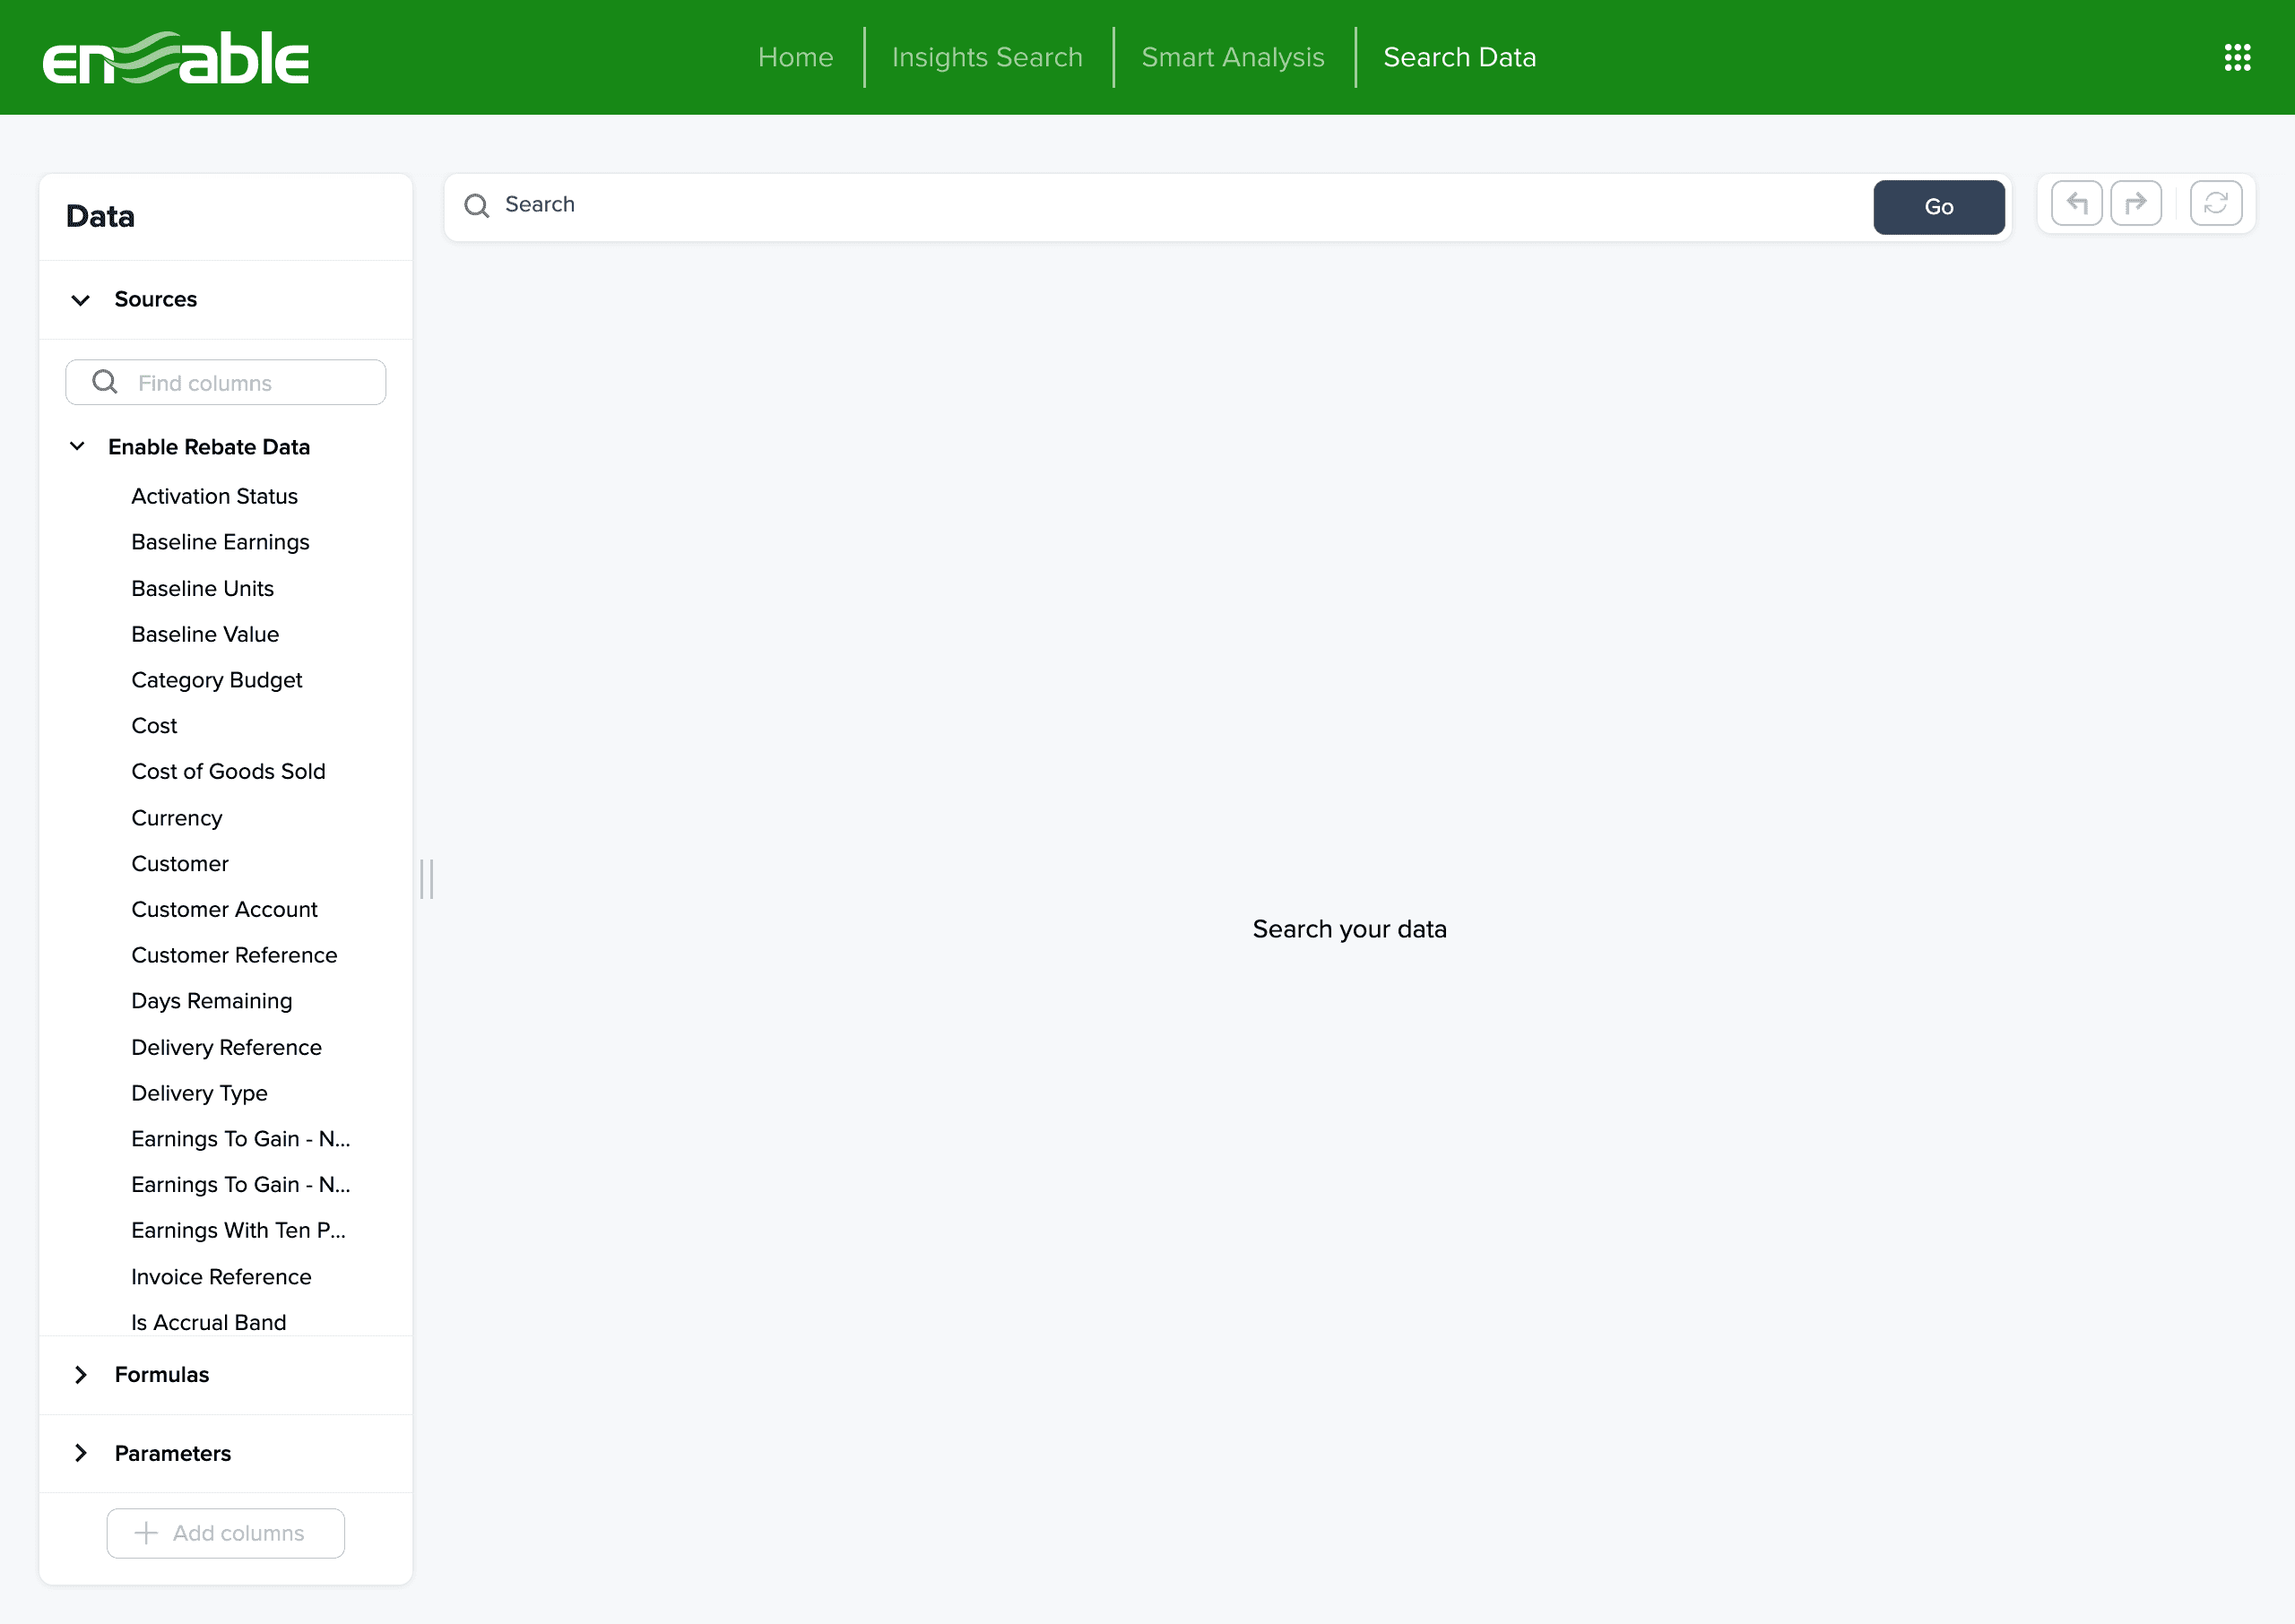The image size is (2295, 1624).
Task: Select the Baseline Units column
Action: [x=202, y=588]
